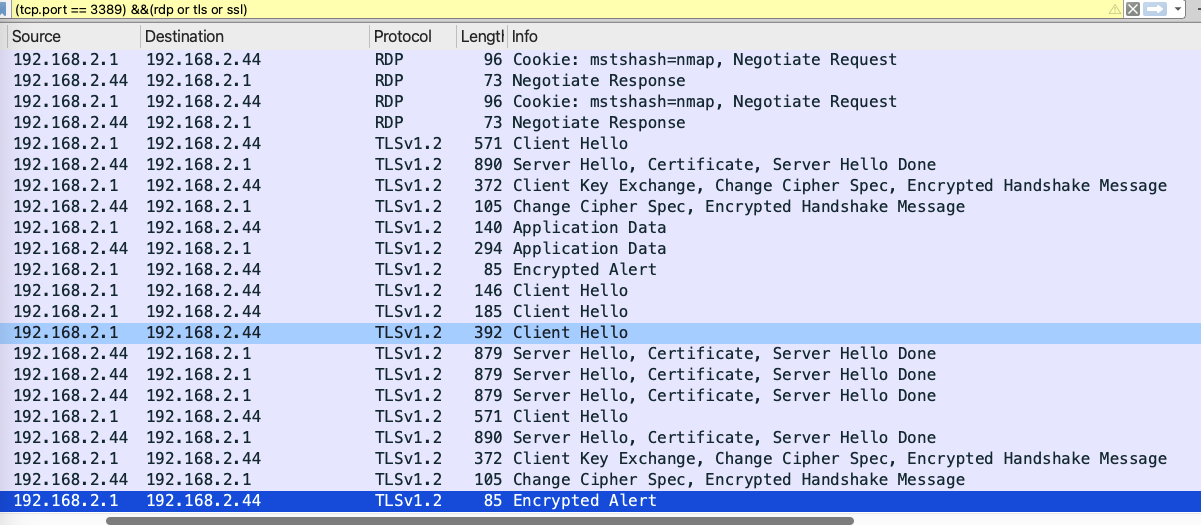Viewport: 1201px width, 525px height.
Task: Select the unselected Encrypted Alert packet row
Action: click(x=600, y=270)
